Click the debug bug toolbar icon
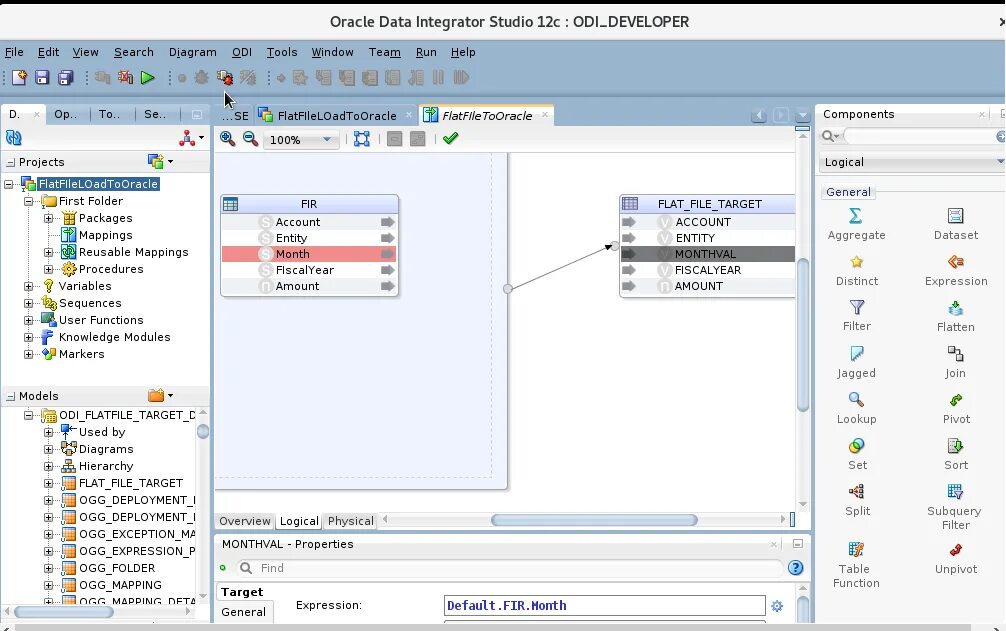 (225, 78)
